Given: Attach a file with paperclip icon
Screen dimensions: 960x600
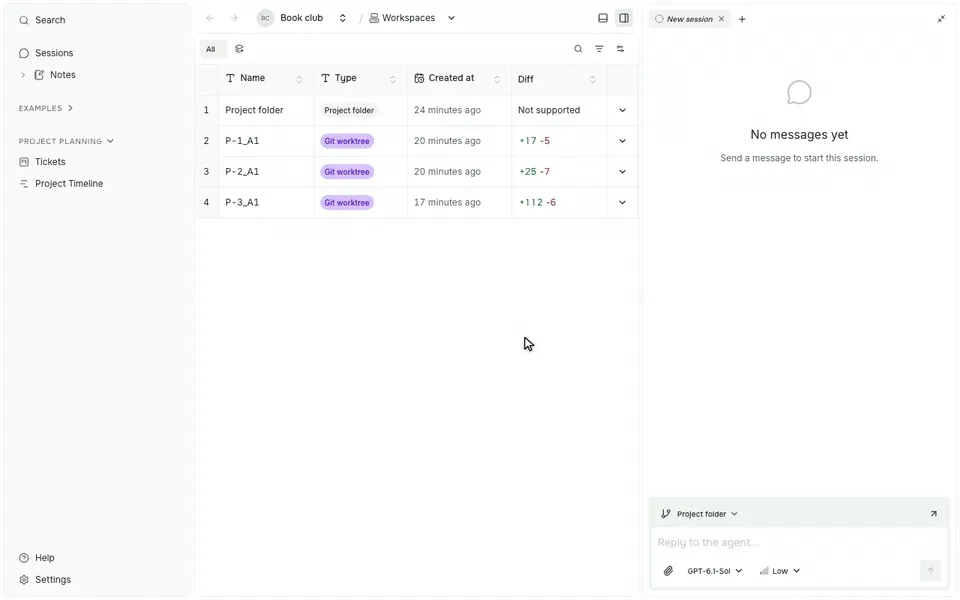Looking at the screenshot, I should [x=668, y=571].
